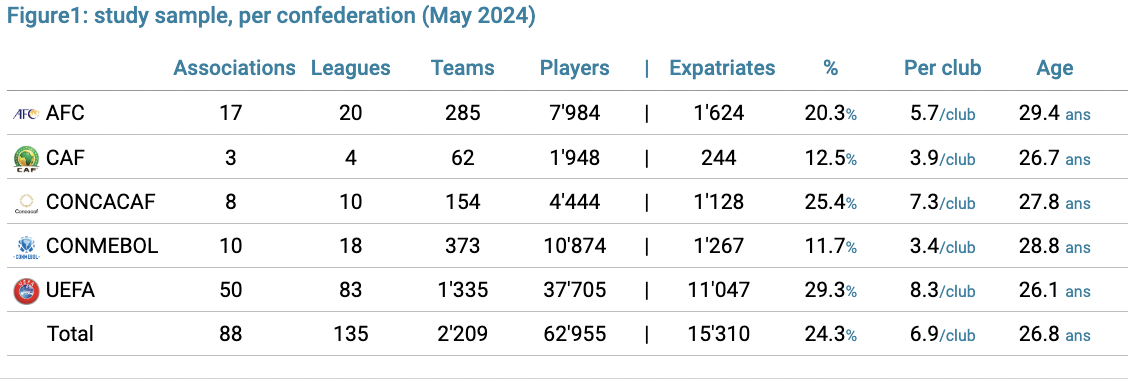Click the UEFA confederation logo
The width and height of the screenshot is (1128, 390).
27,291
